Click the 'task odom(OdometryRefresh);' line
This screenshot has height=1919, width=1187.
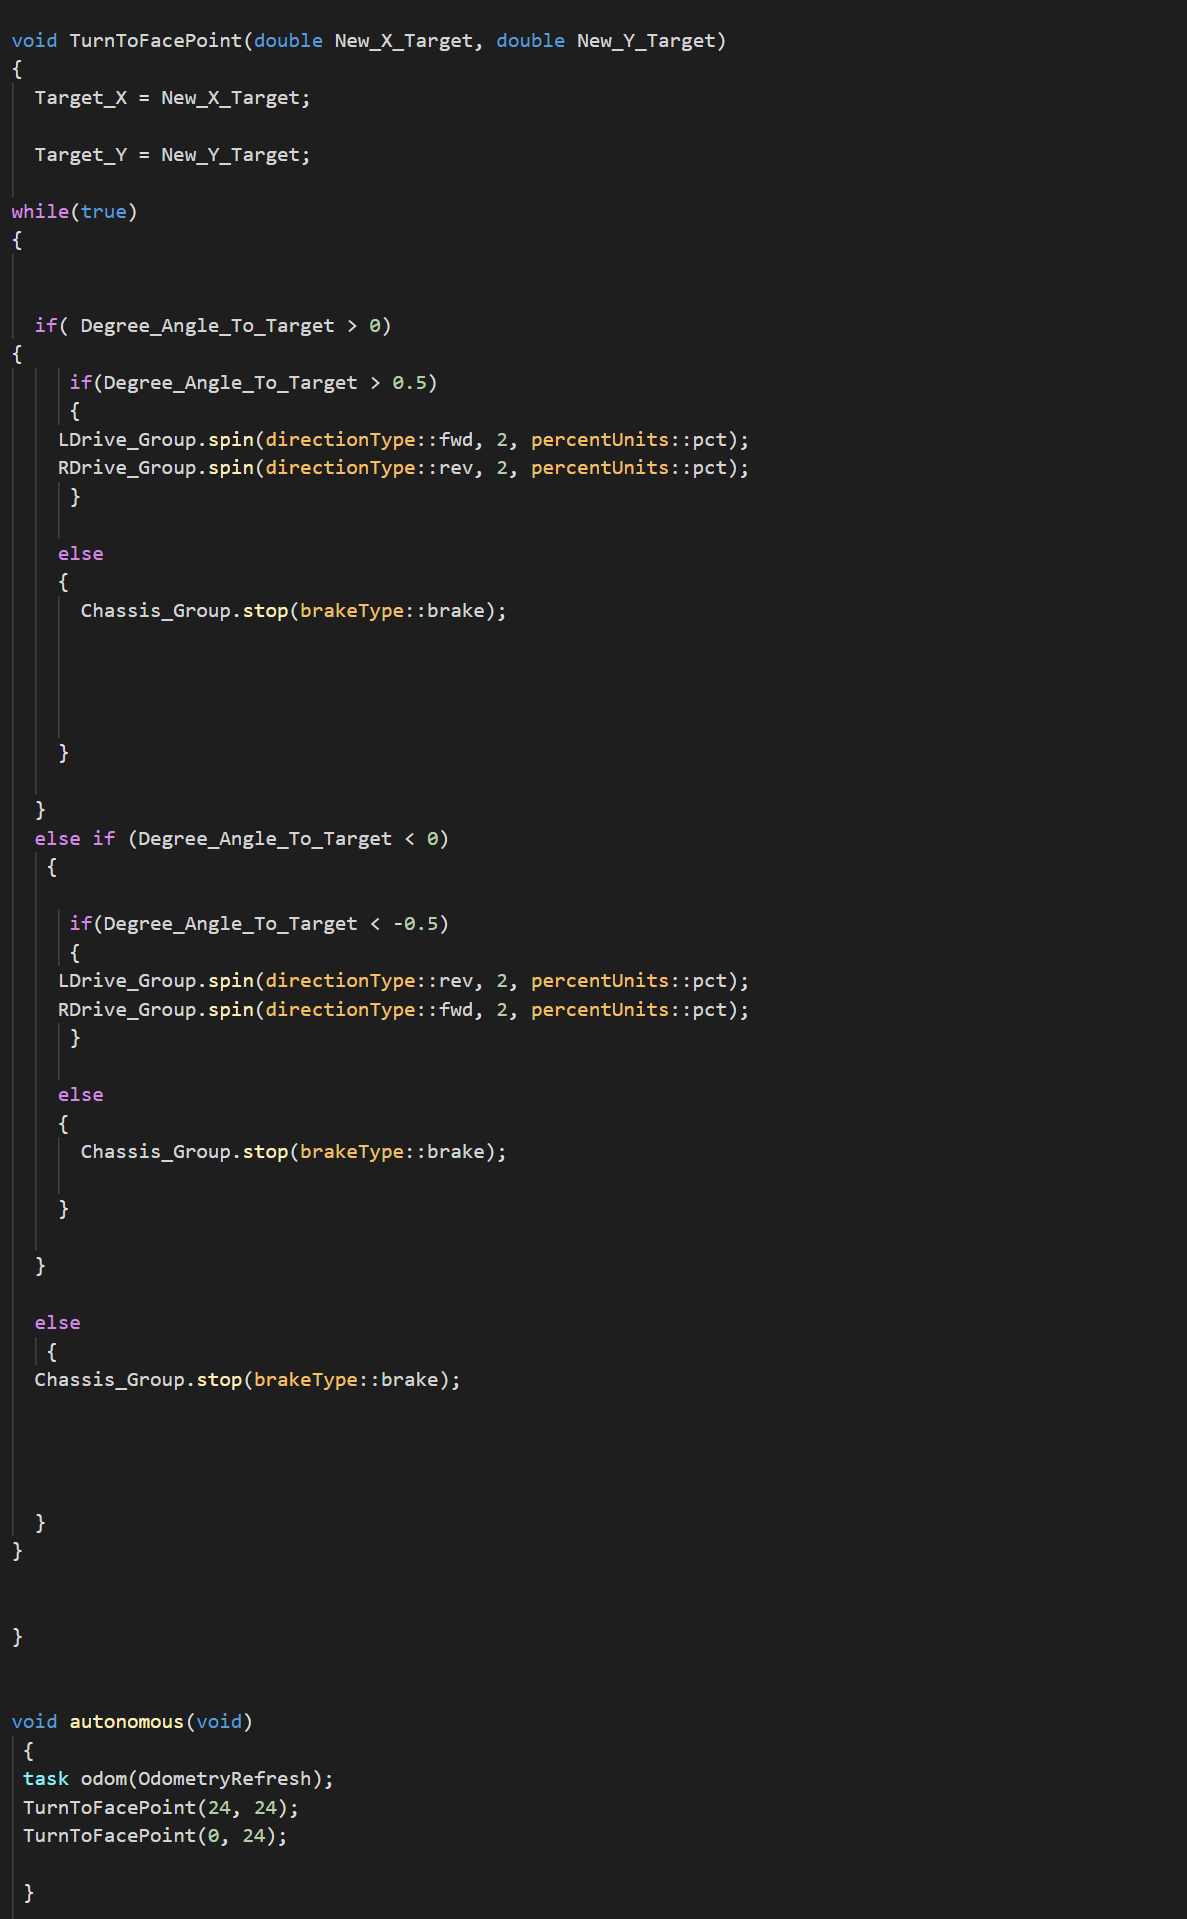(178, 1779)
